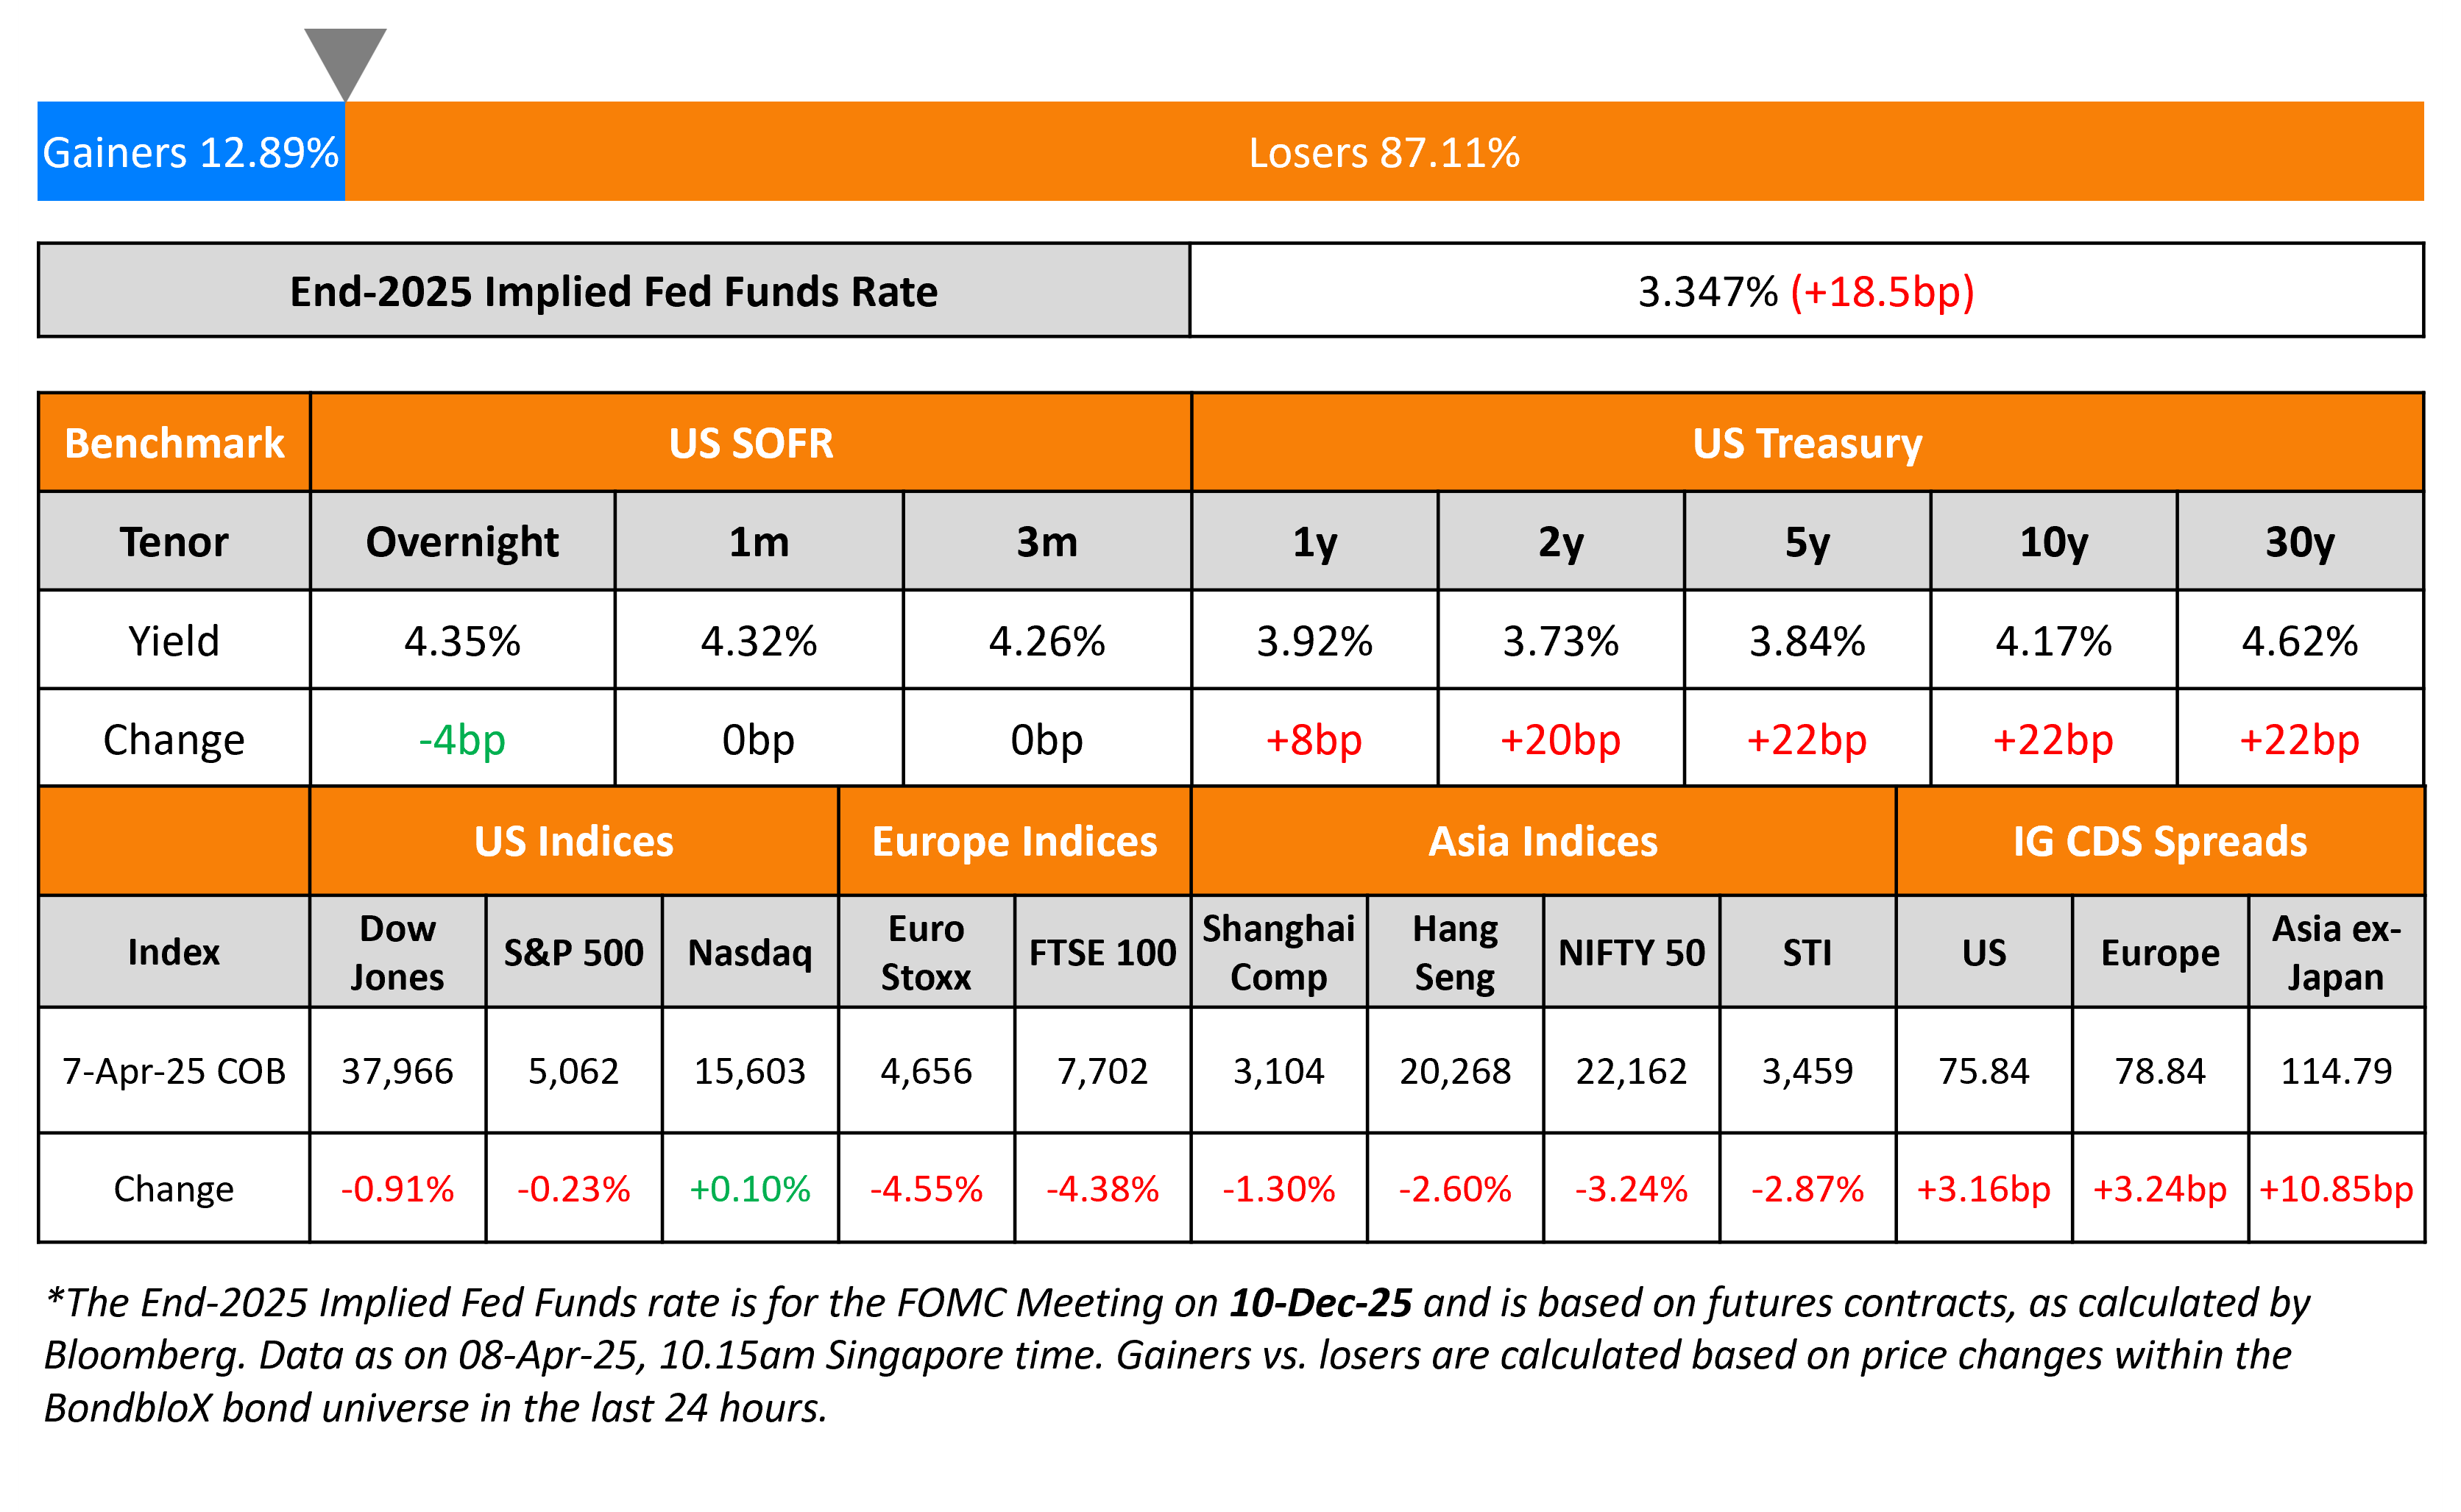
Task: Select the US Treasury header
Action: [1807, 443]
